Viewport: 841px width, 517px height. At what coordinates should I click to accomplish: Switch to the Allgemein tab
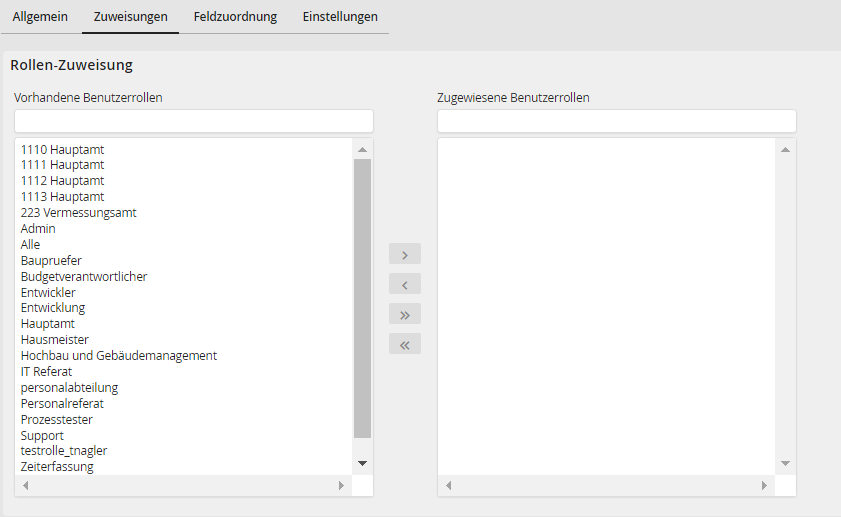[40, 17]
